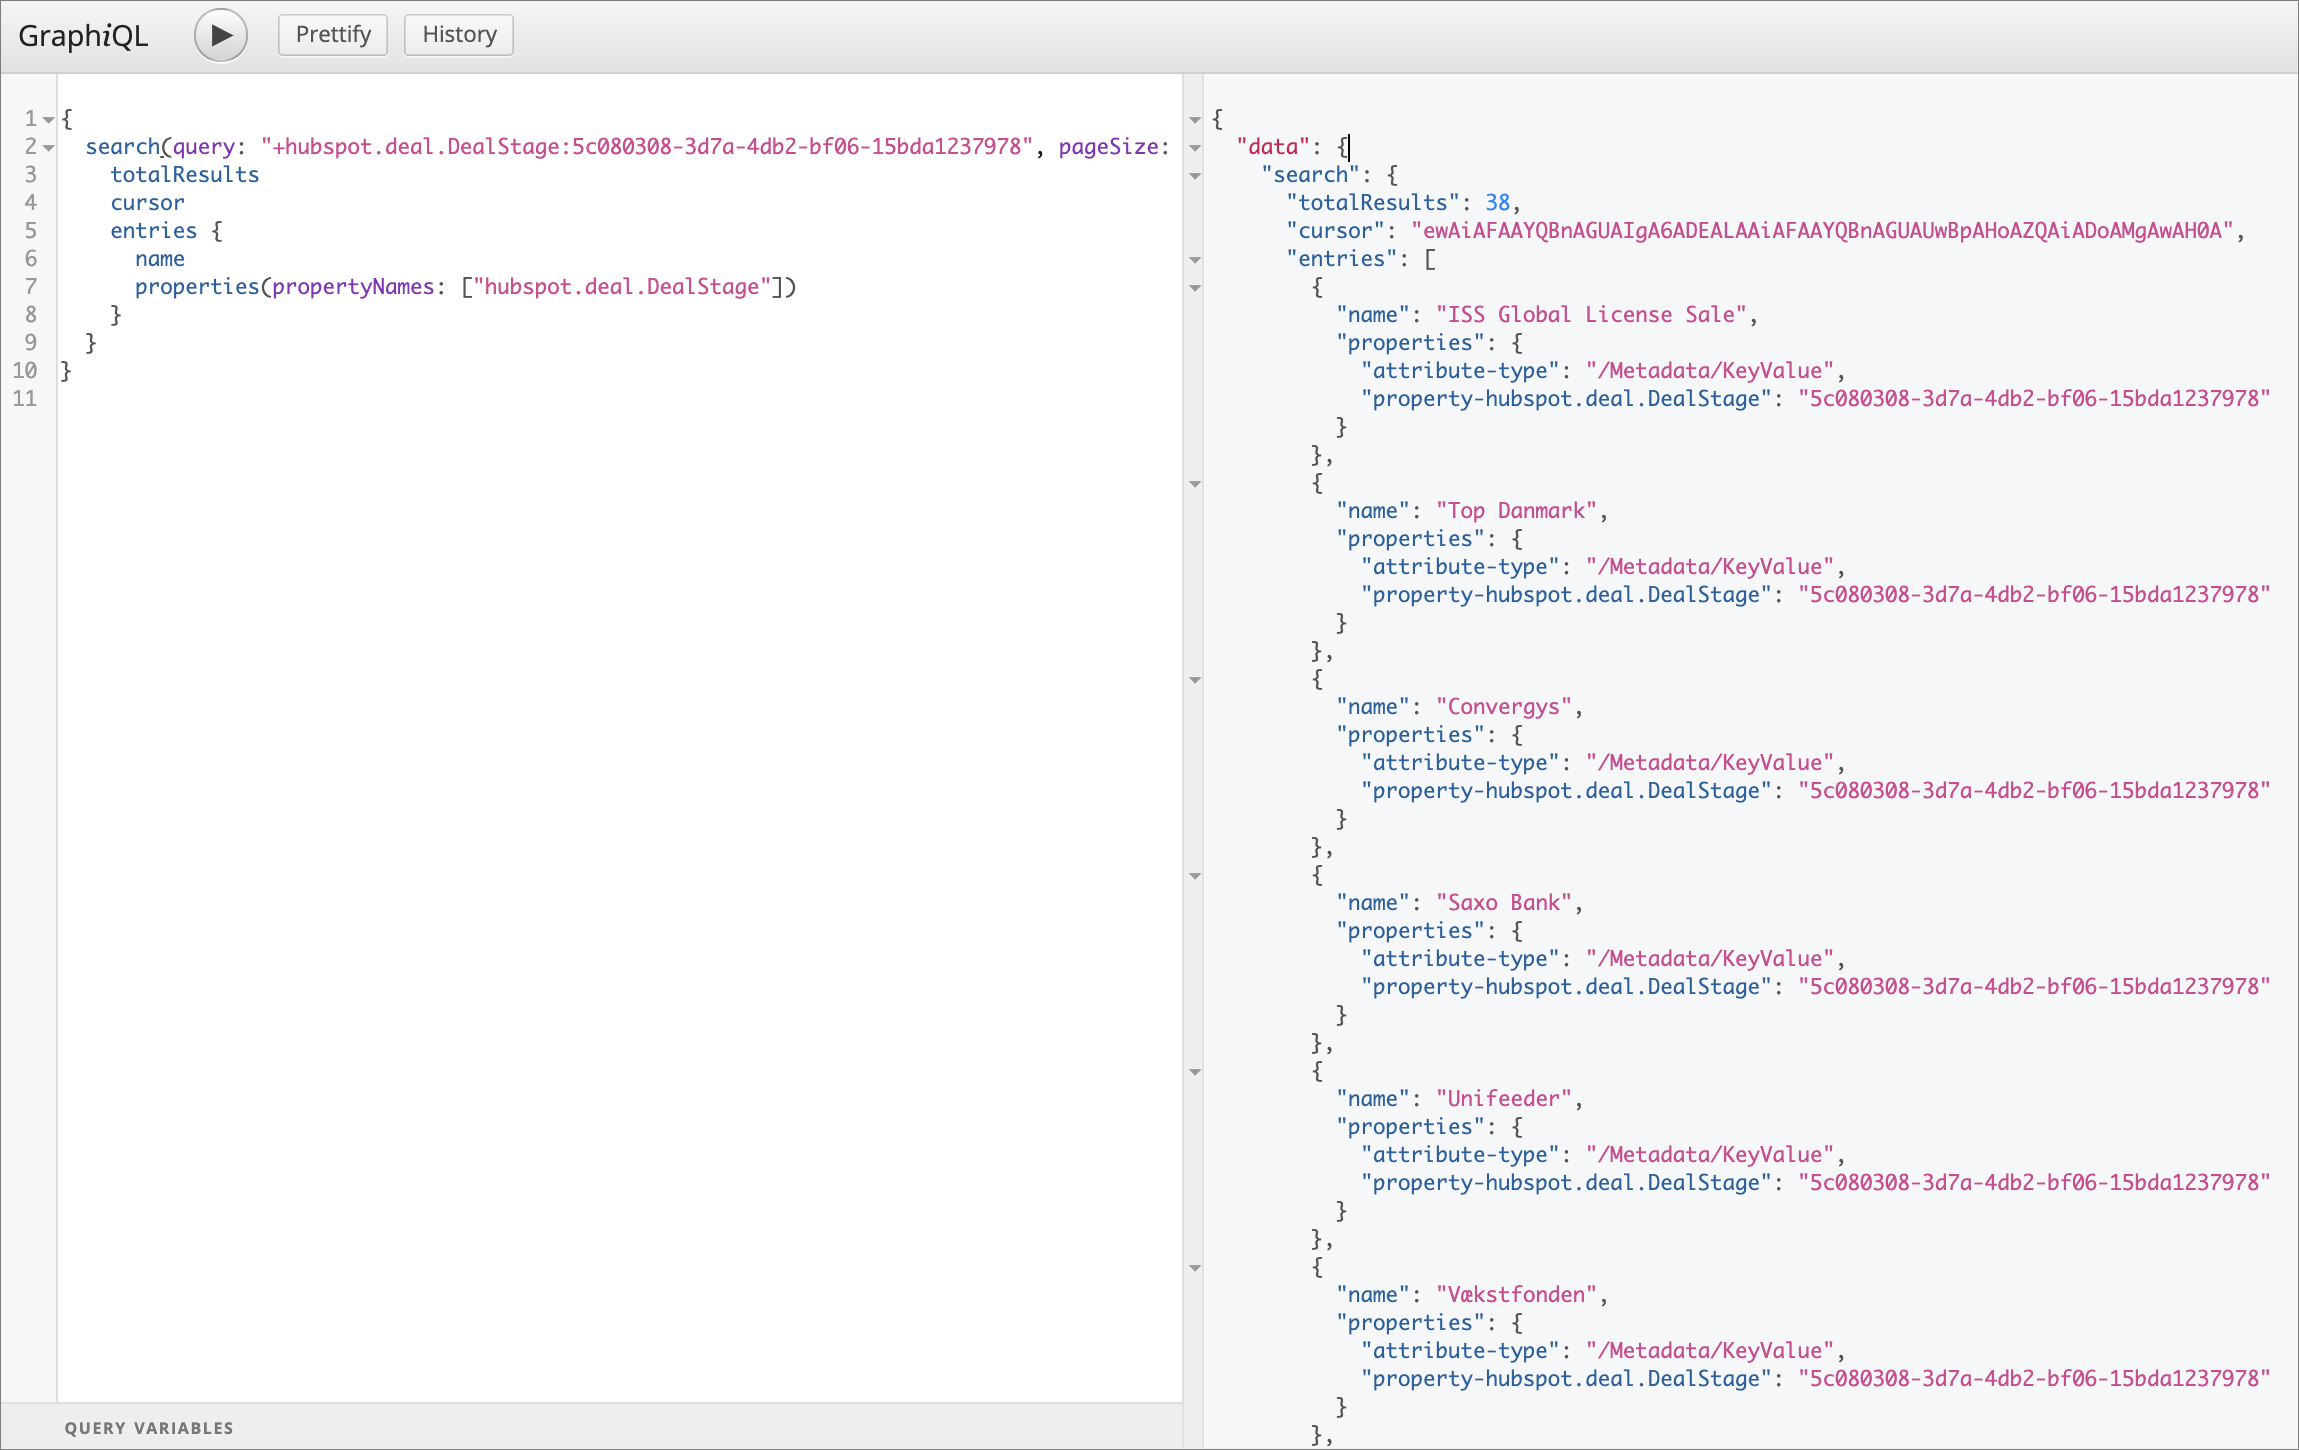Collapse the Saxo Bank result entry
Screen dimensions: 2299x1450
click(x=1195, y=876)
